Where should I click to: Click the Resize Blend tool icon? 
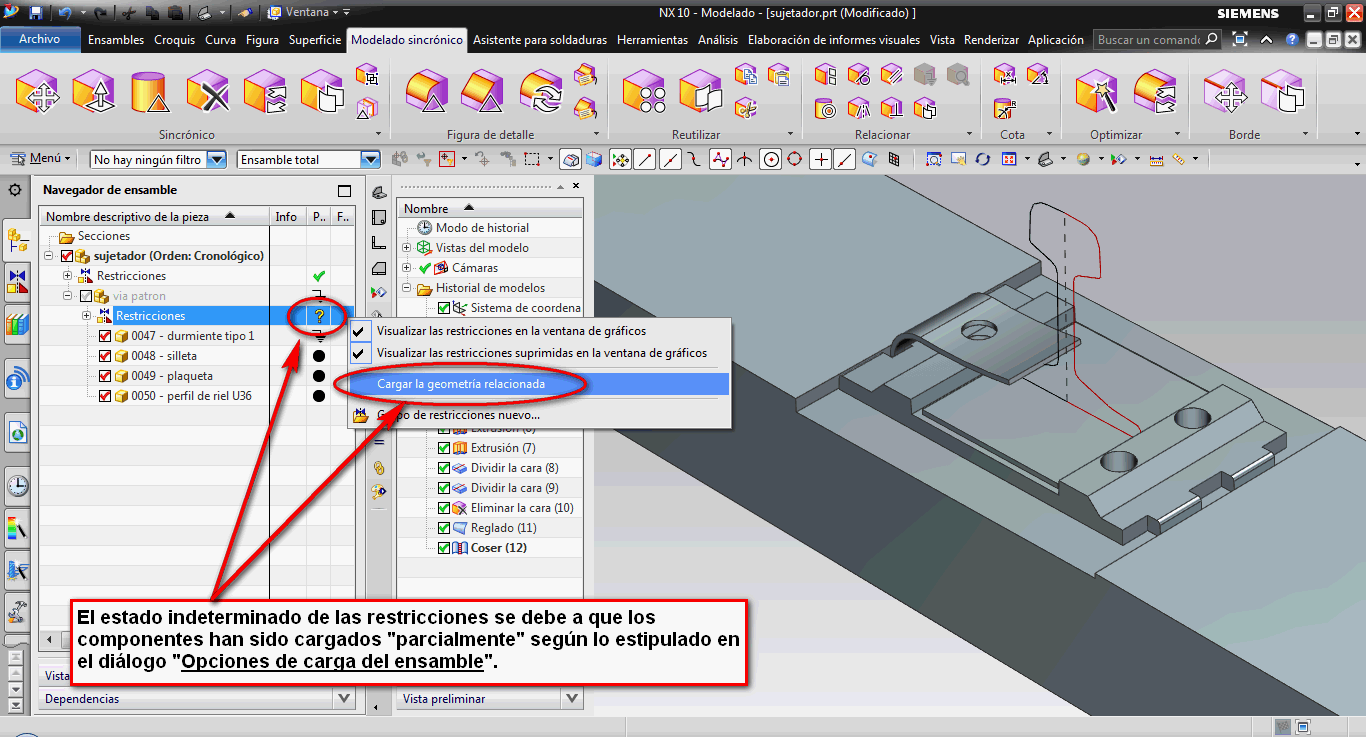pos(426,93)
